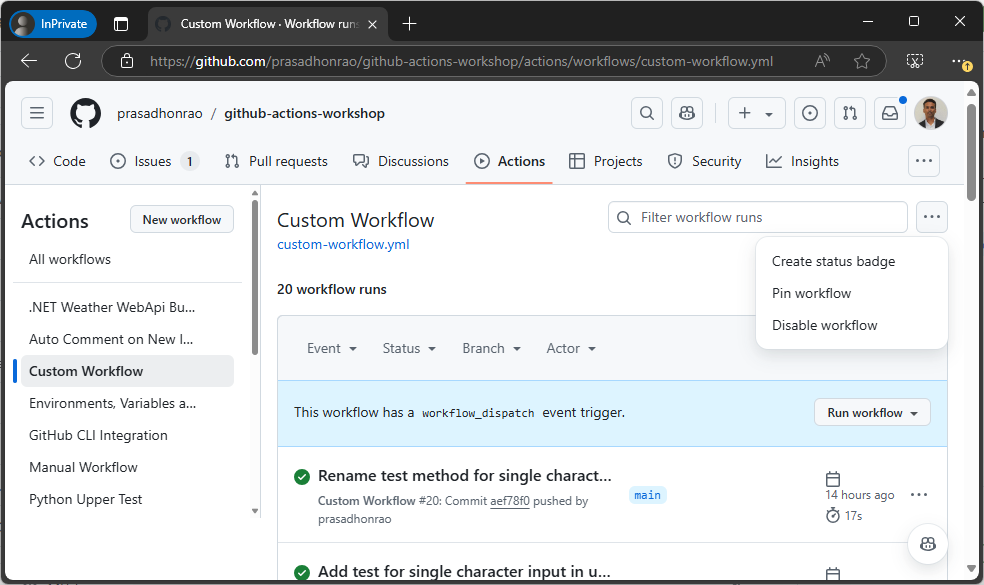Click the New workflow button
This screenshot has height=585, width=984.
coord(182,220)
